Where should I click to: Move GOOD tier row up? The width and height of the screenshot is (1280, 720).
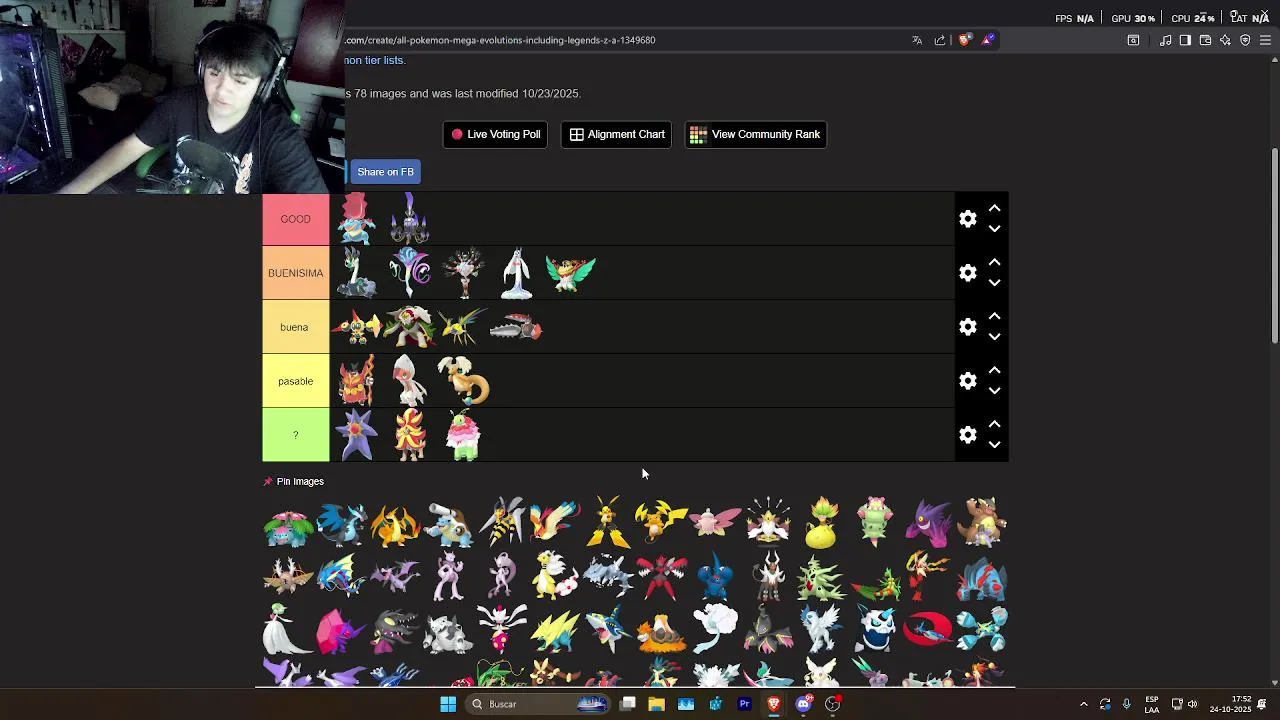click(994, 209)
